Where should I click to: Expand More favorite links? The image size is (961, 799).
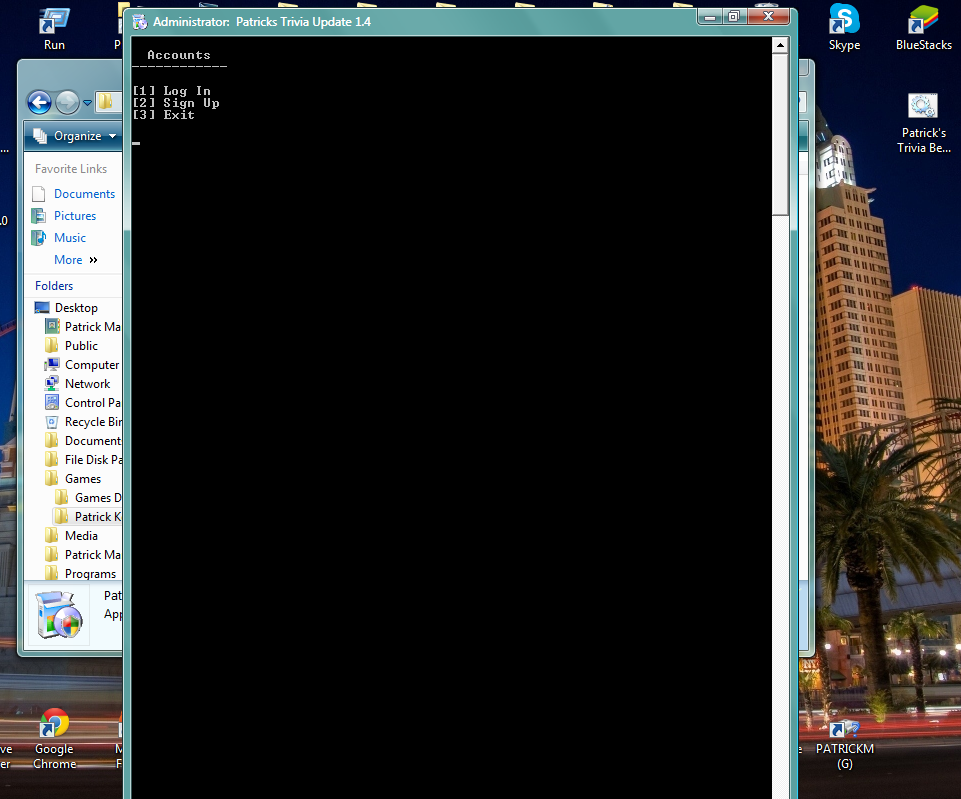click(x=75, y=260)
